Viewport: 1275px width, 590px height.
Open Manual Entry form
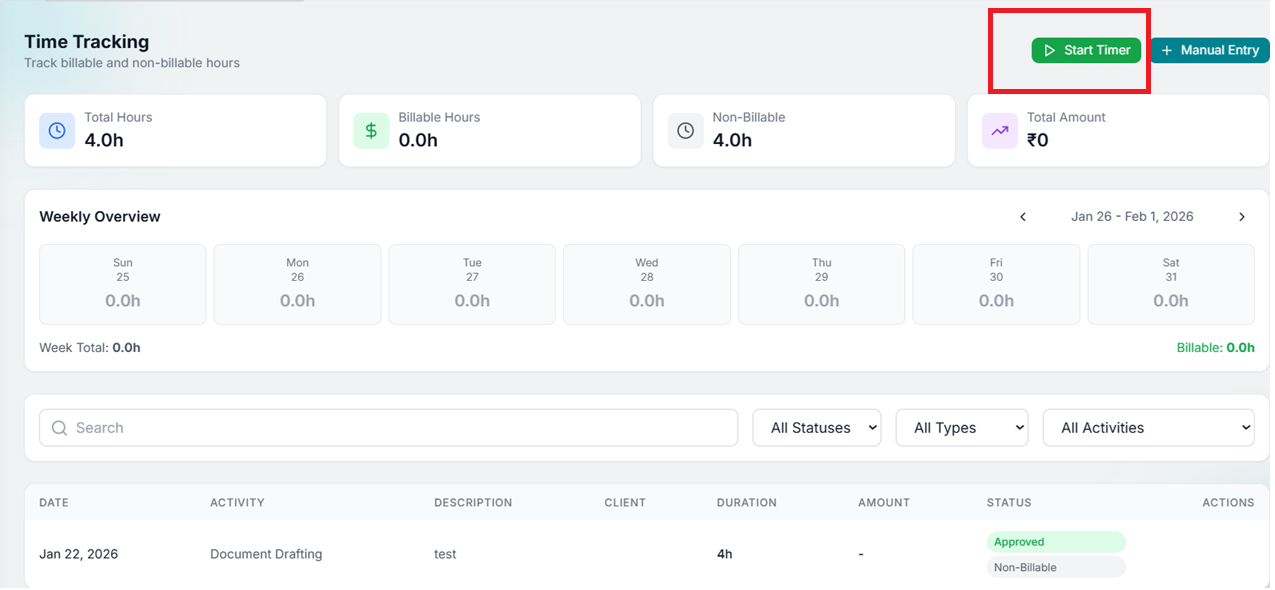pyautogui.click(x=1210, y=50)
